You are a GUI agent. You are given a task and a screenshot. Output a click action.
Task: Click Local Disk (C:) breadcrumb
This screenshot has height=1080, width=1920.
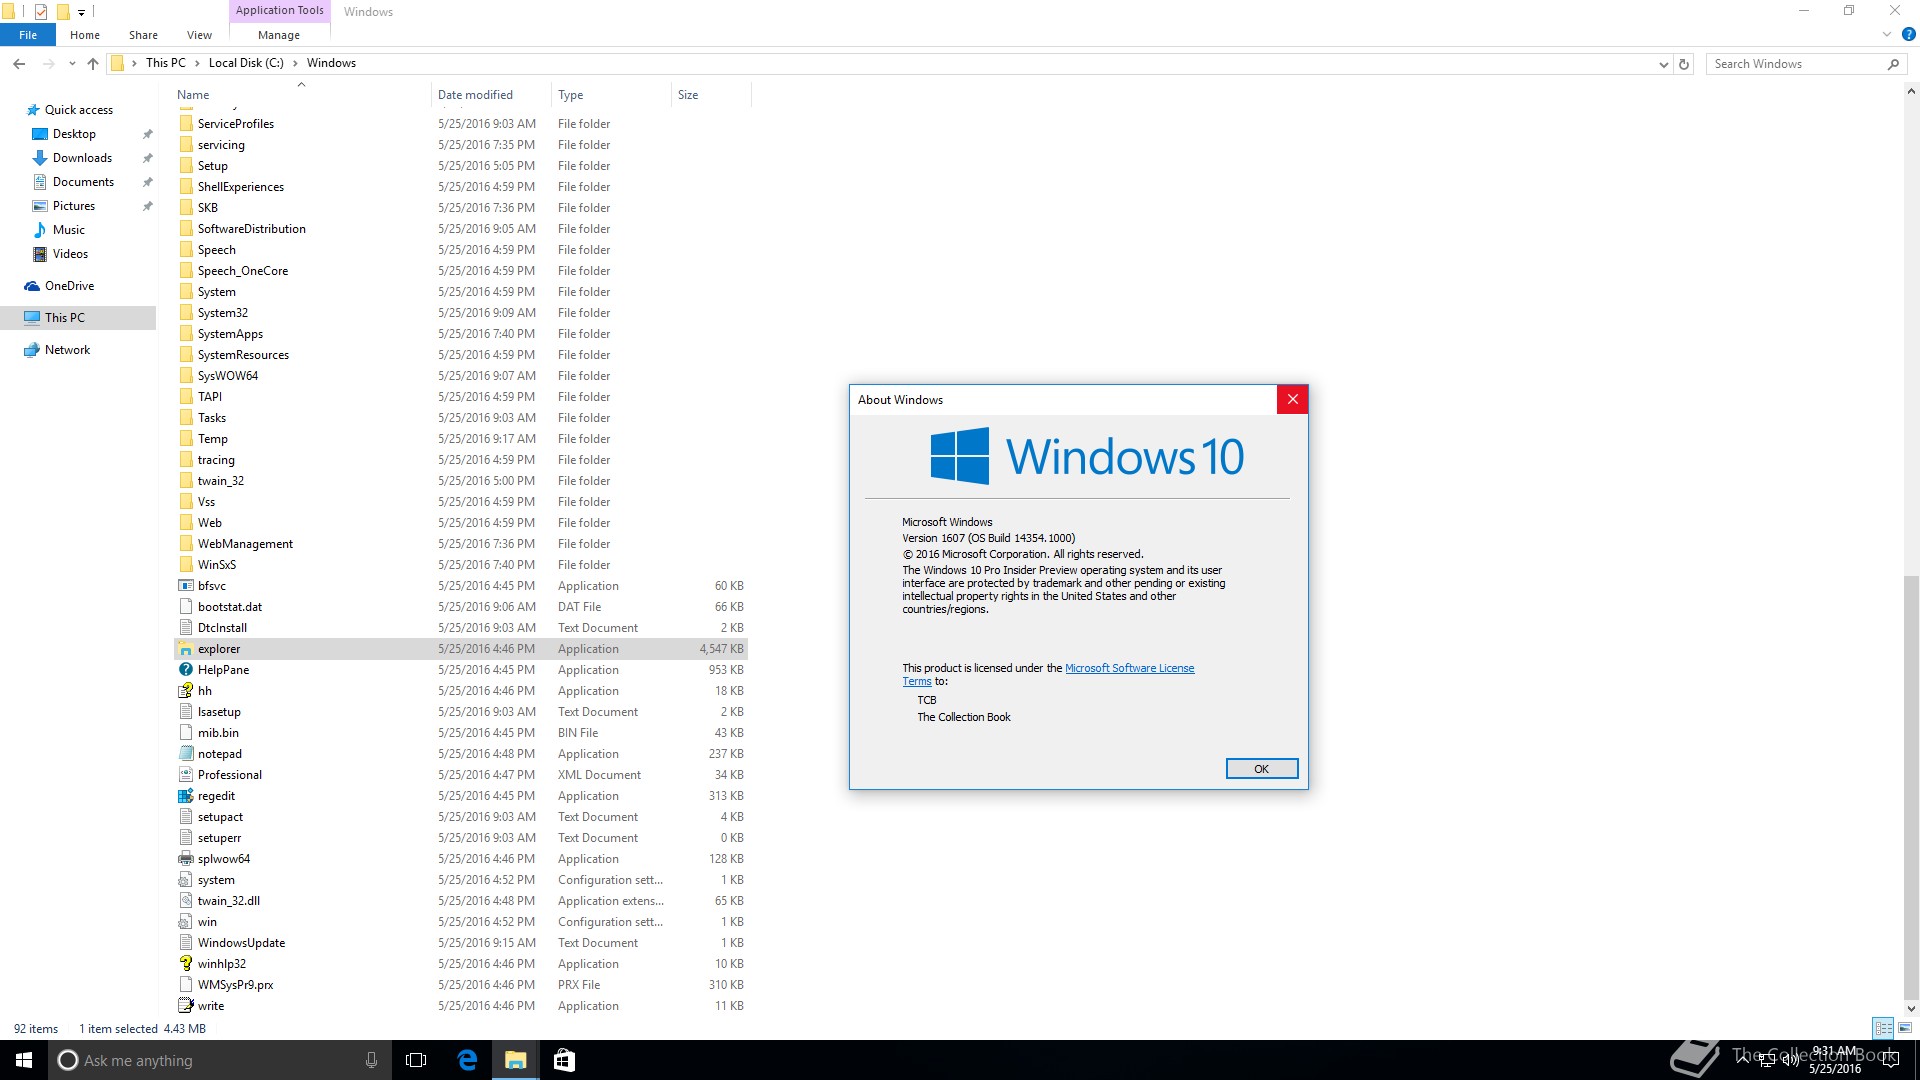point(246,63)
